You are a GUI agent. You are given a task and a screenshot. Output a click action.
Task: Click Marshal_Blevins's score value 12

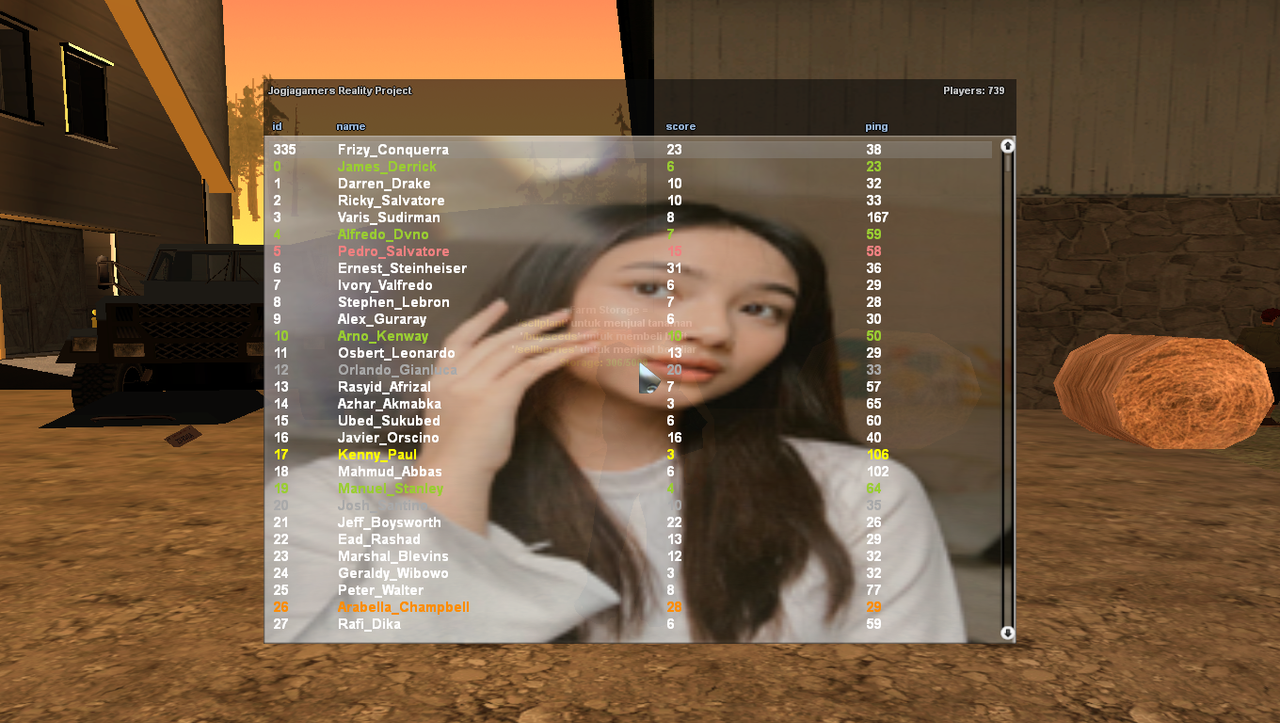click(674, 557)
